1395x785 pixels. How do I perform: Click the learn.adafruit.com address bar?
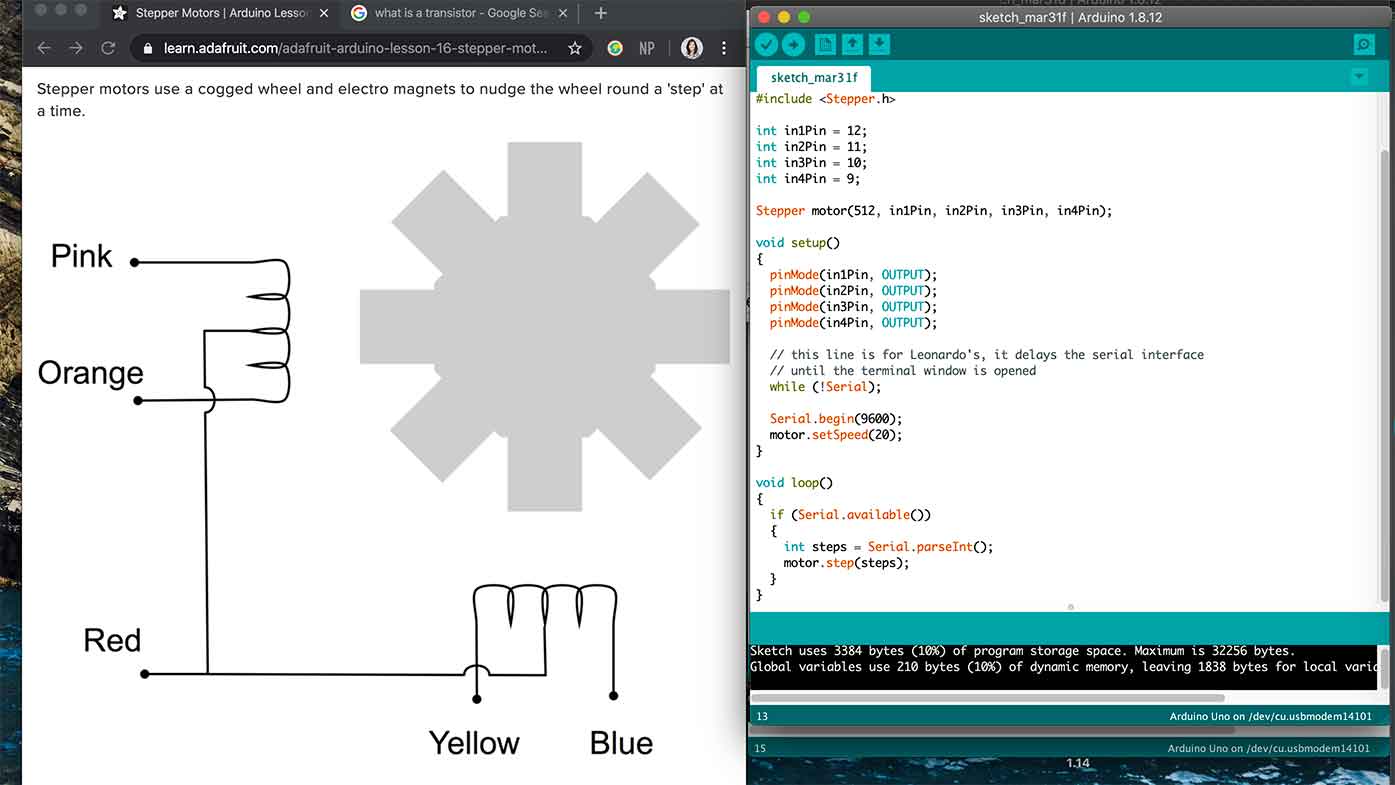(x=362, y=48)
